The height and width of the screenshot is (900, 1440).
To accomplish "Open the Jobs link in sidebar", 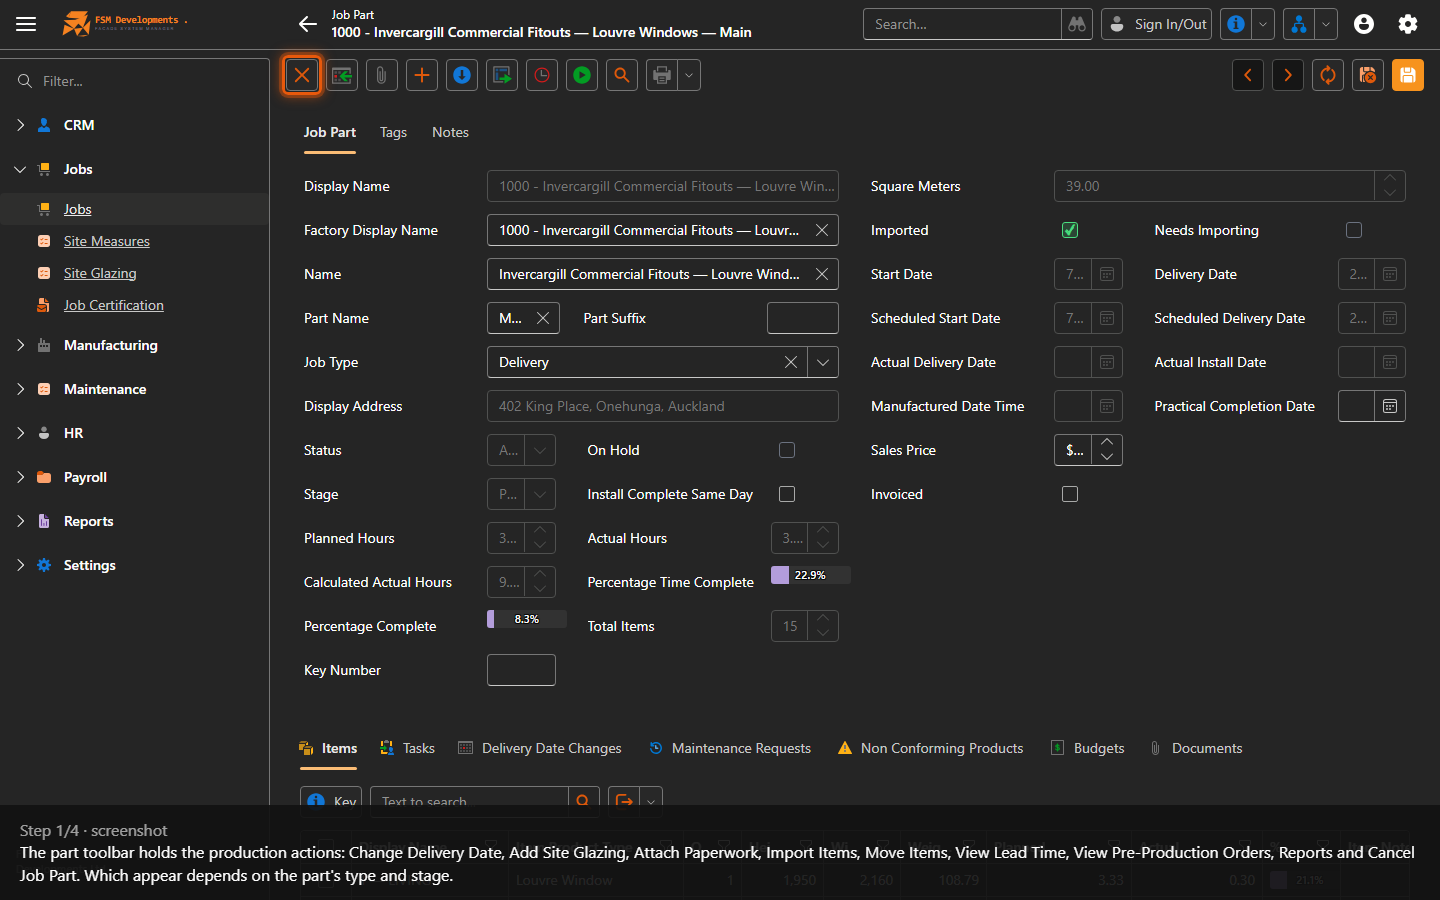I will coord(77,209).
